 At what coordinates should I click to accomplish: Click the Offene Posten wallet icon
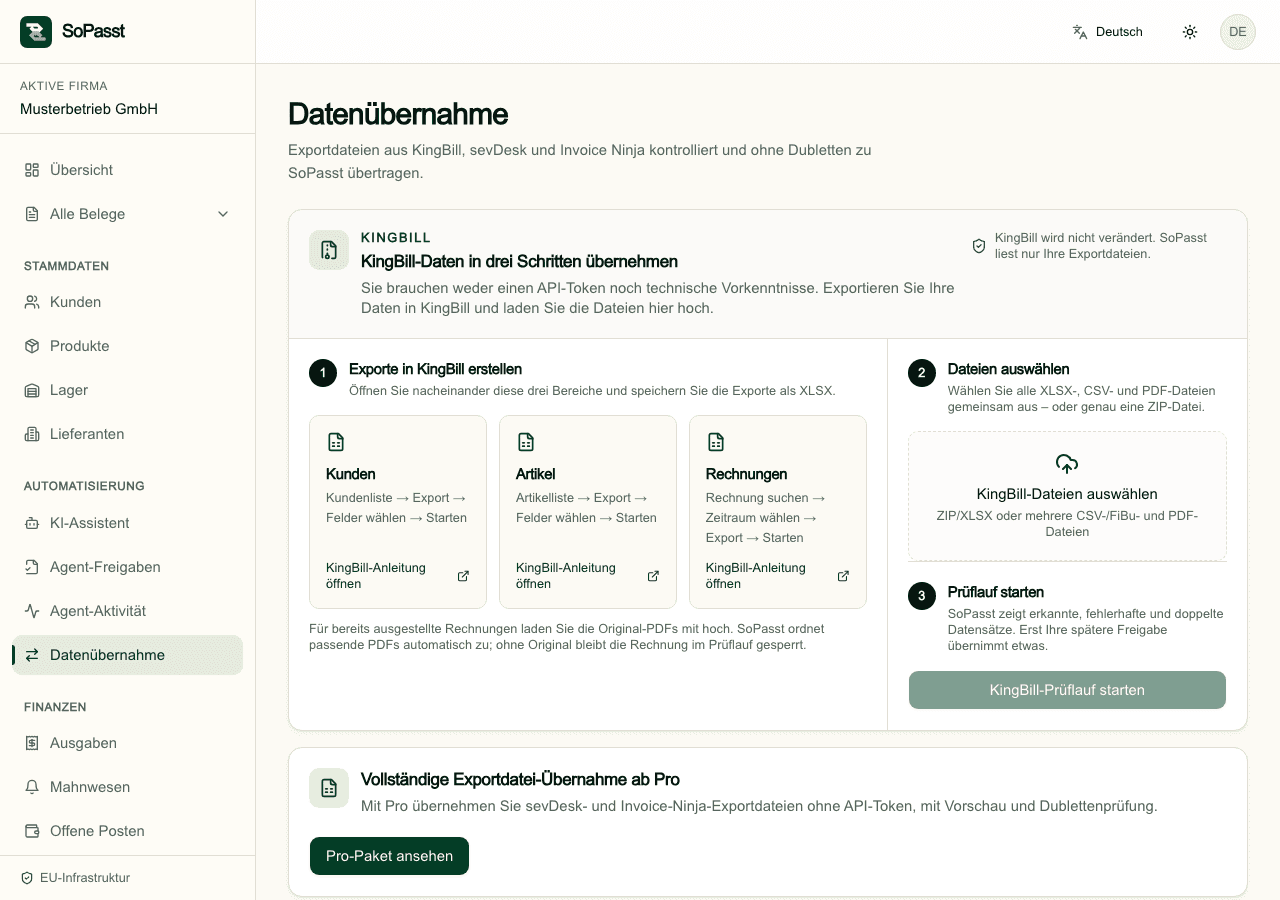point(32,831)
